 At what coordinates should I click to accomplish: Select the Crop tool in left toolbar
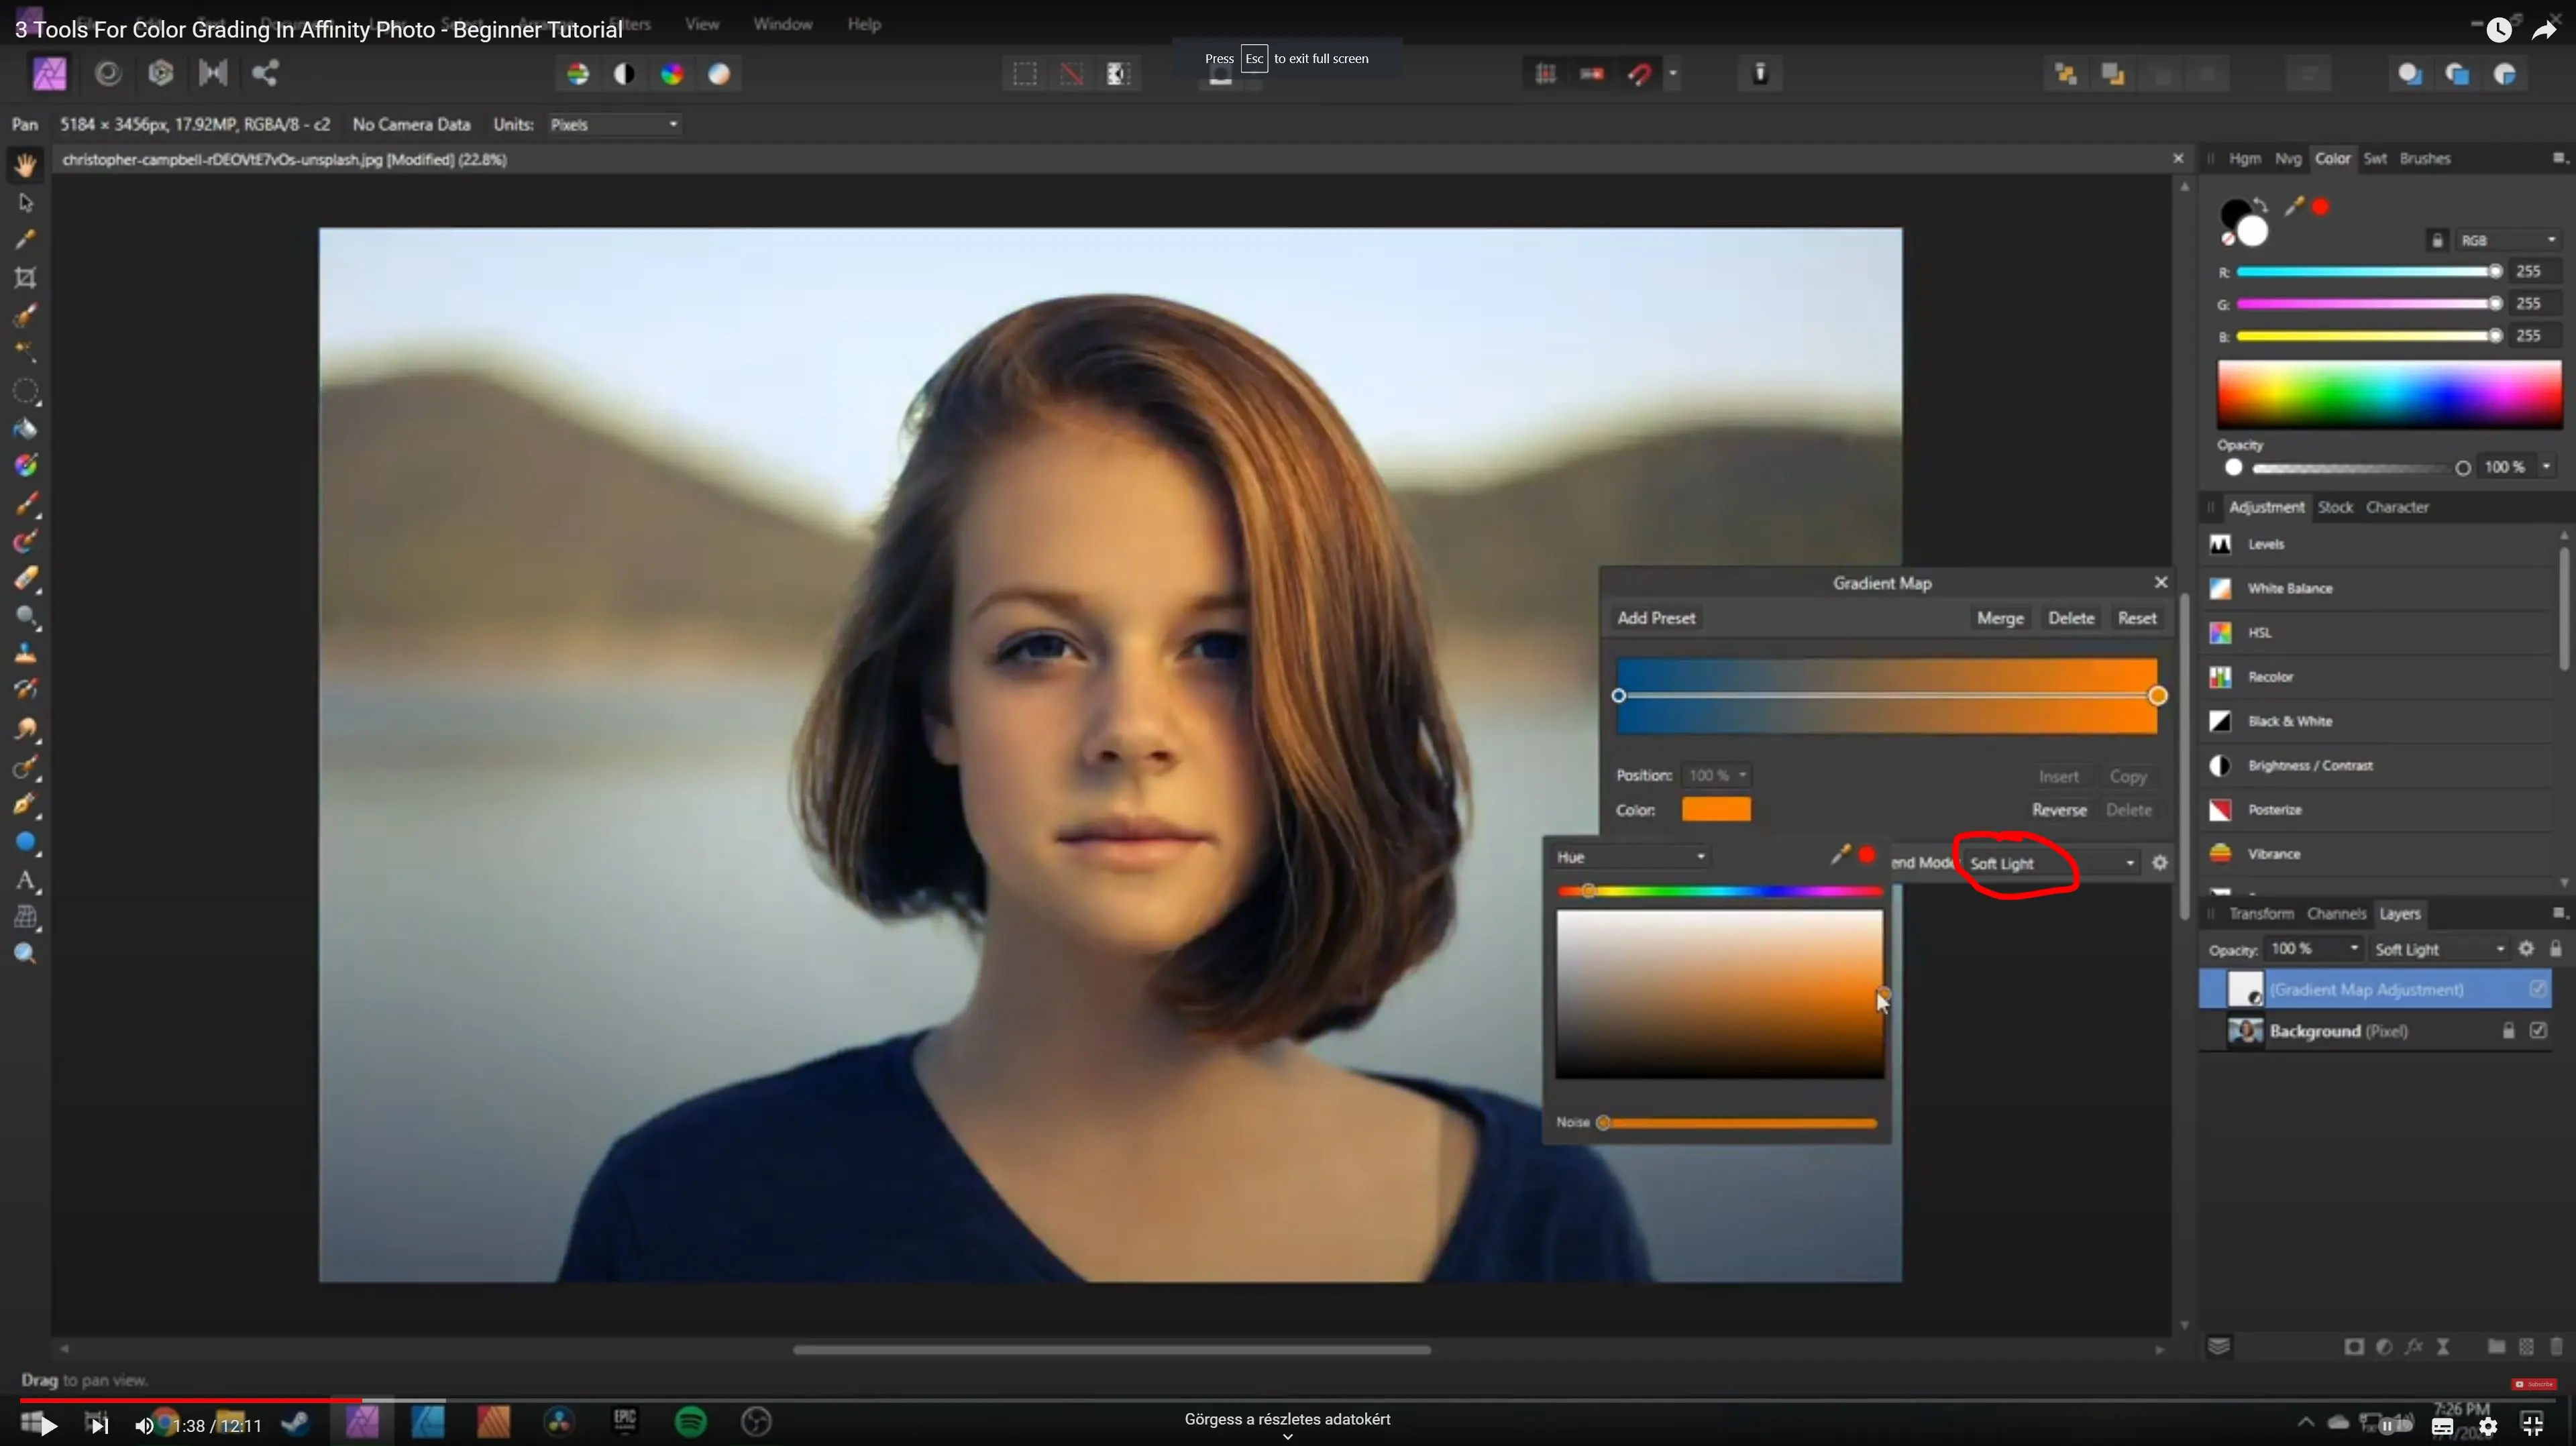25,277
